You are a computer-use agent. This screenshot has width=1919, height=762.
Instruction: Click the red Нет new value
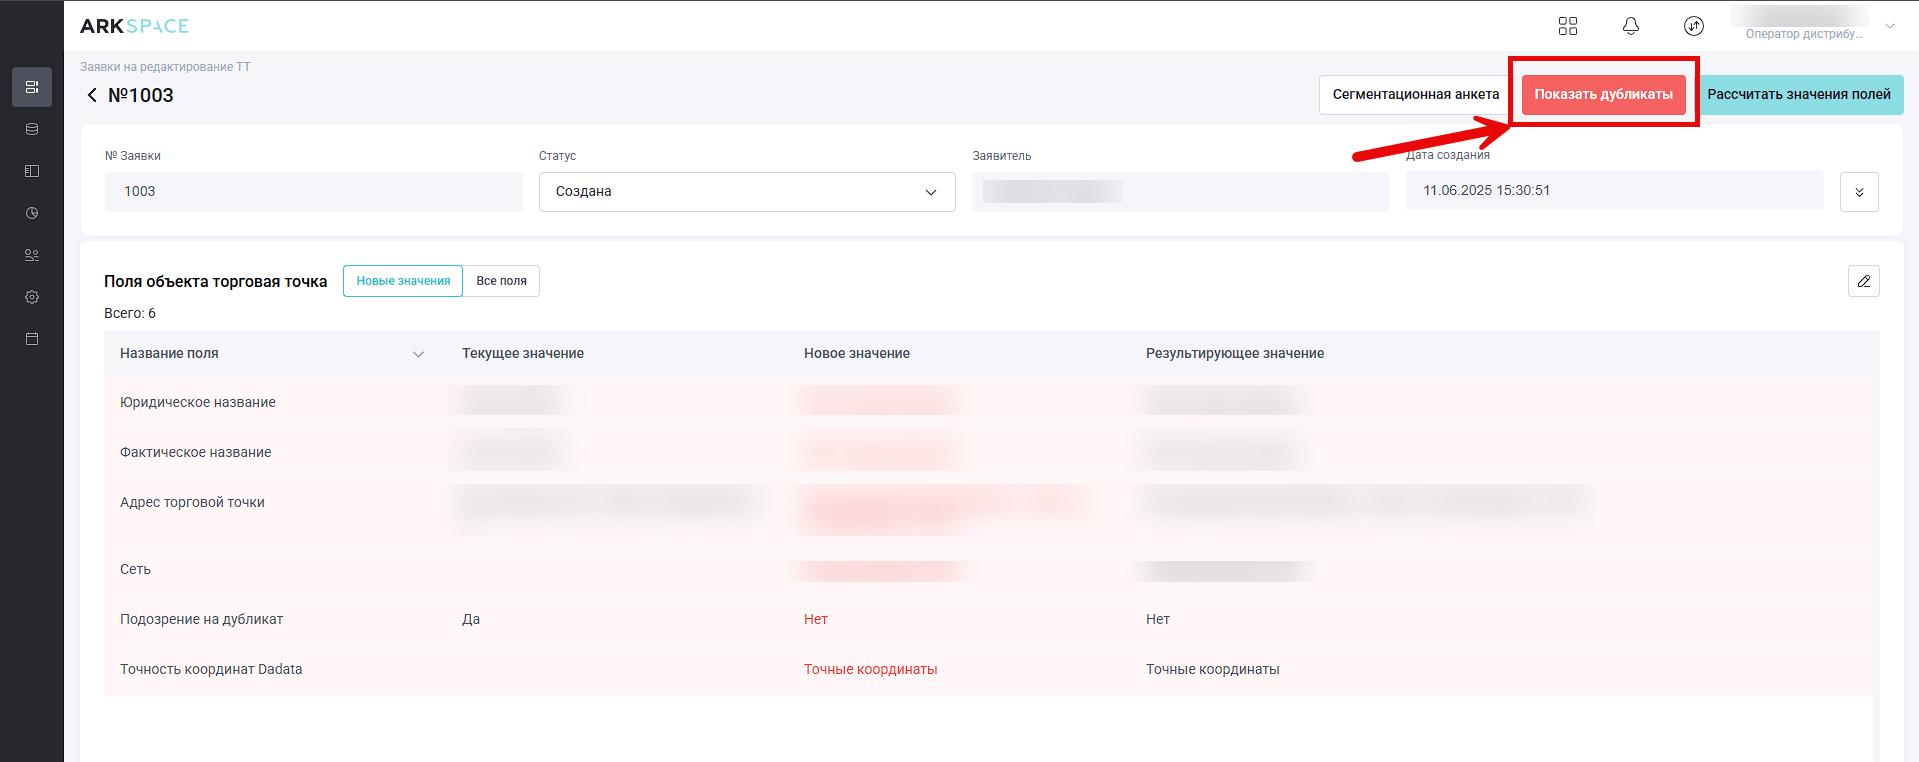(816, 619)
